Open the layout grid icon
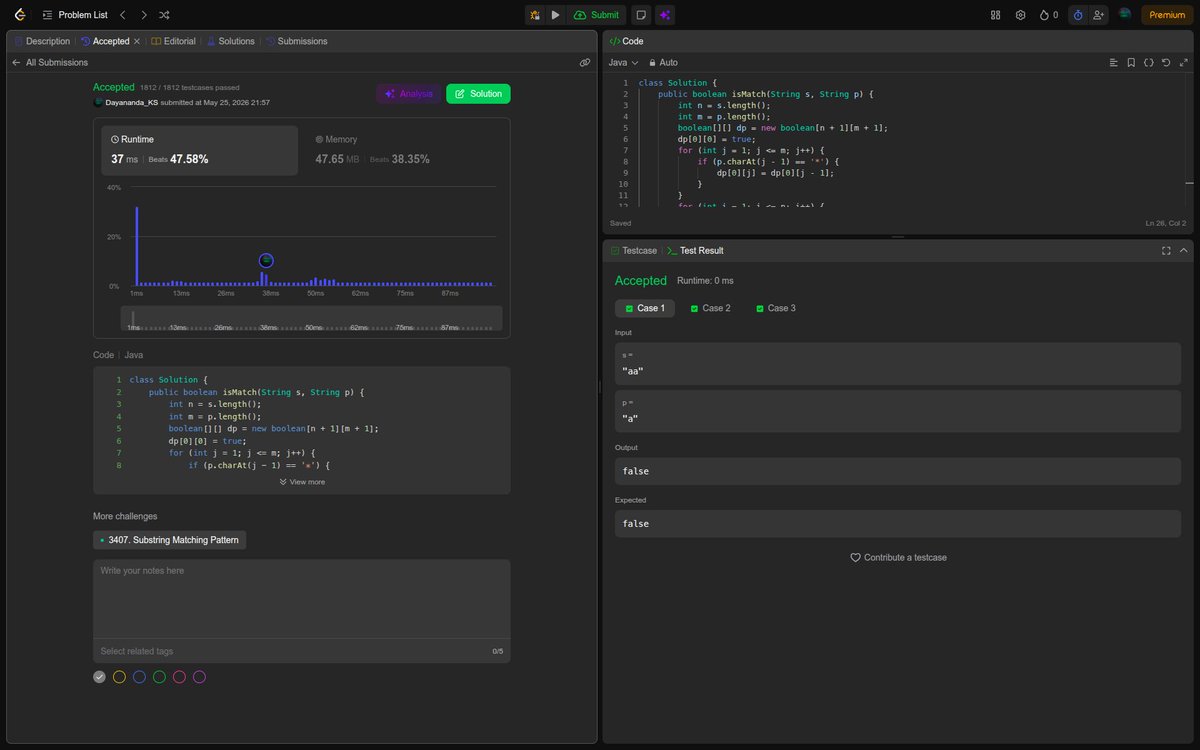Viewport: 1200px width, 750px height. (995, 15)
